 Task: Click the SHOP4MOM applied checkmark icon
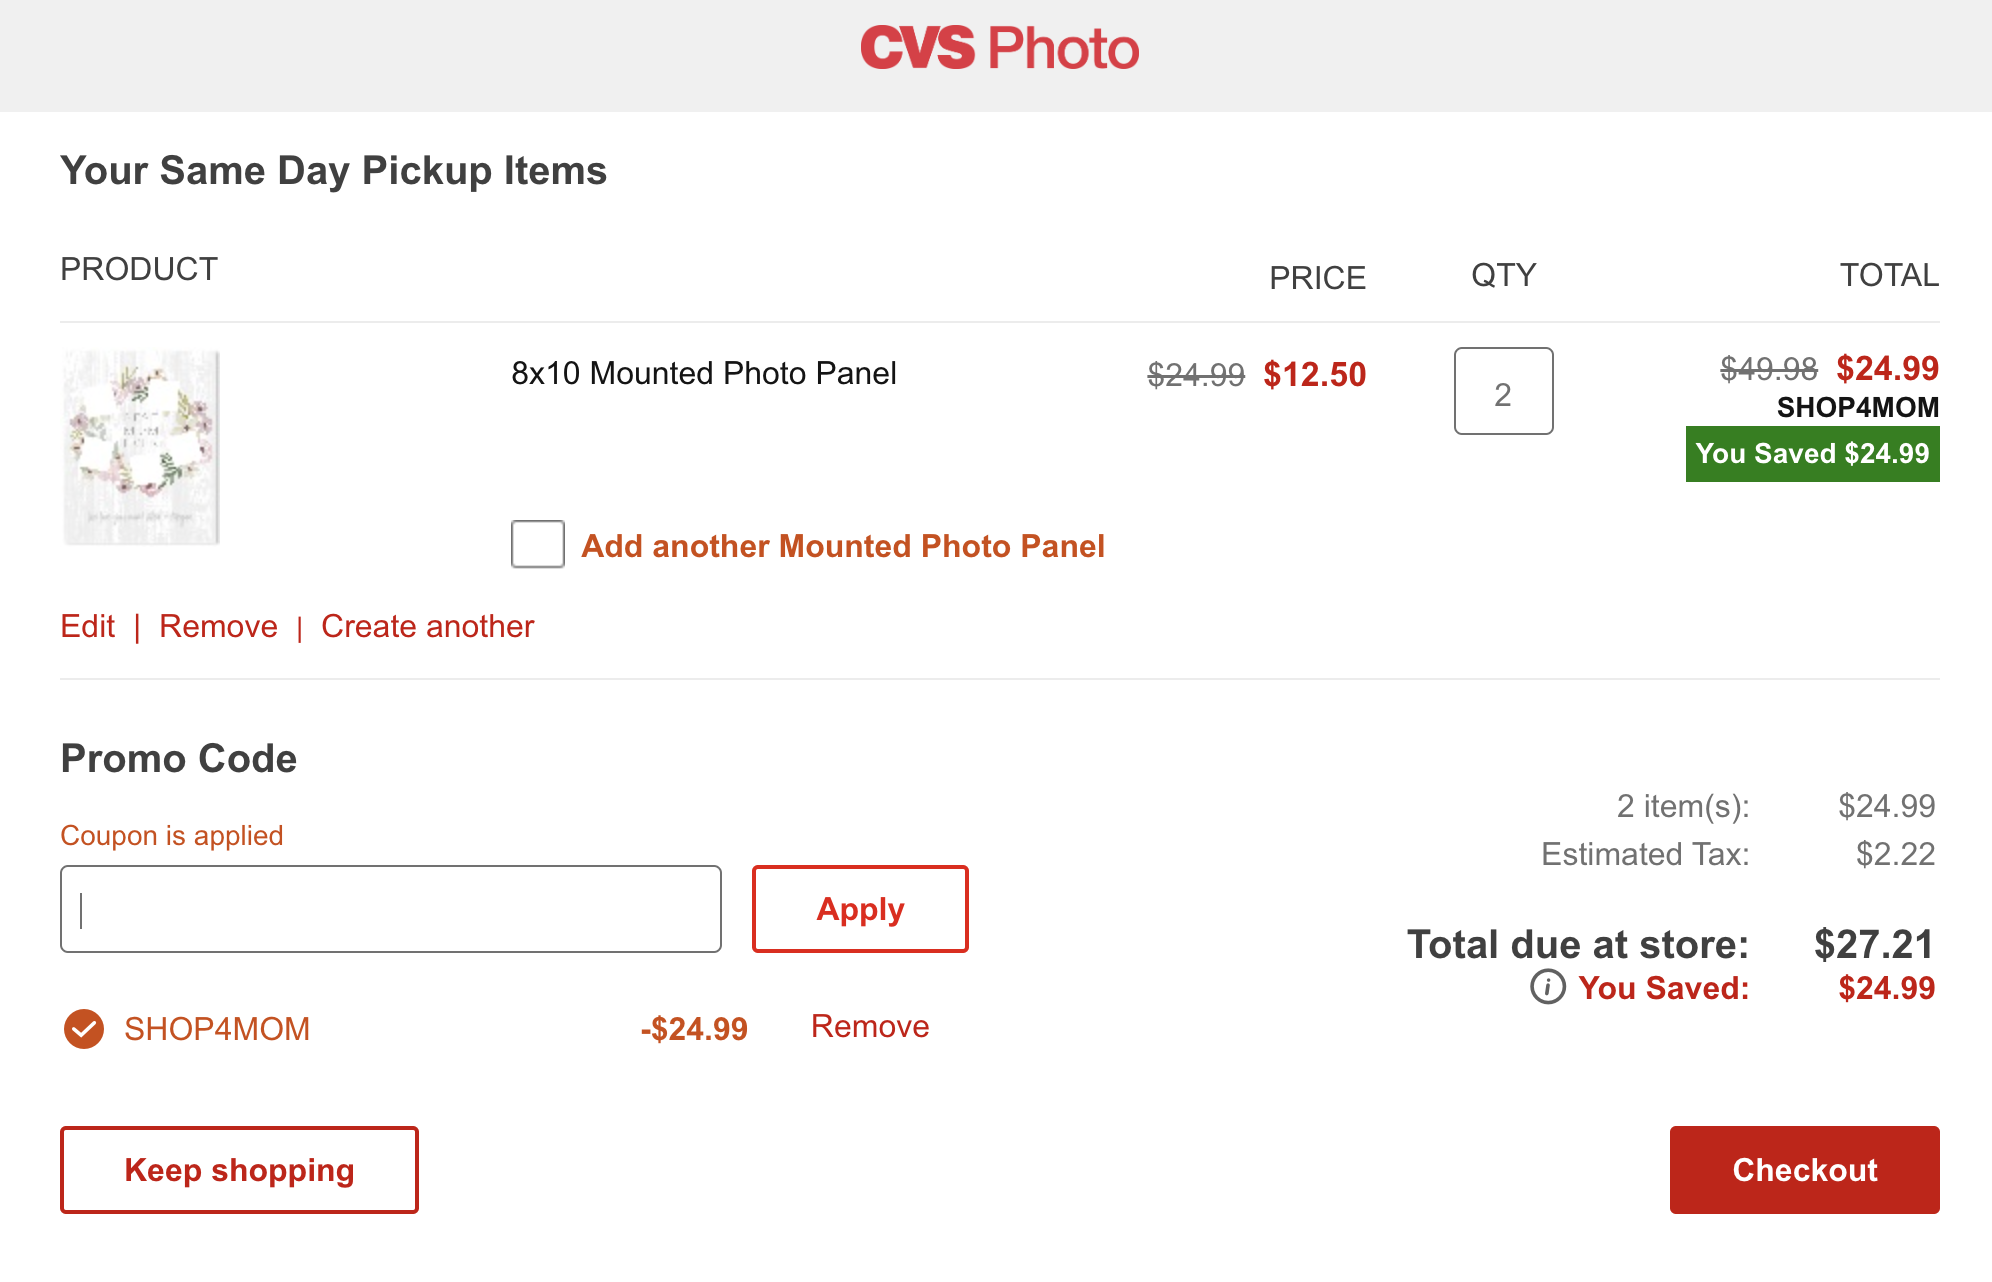tap(84, 1029)
